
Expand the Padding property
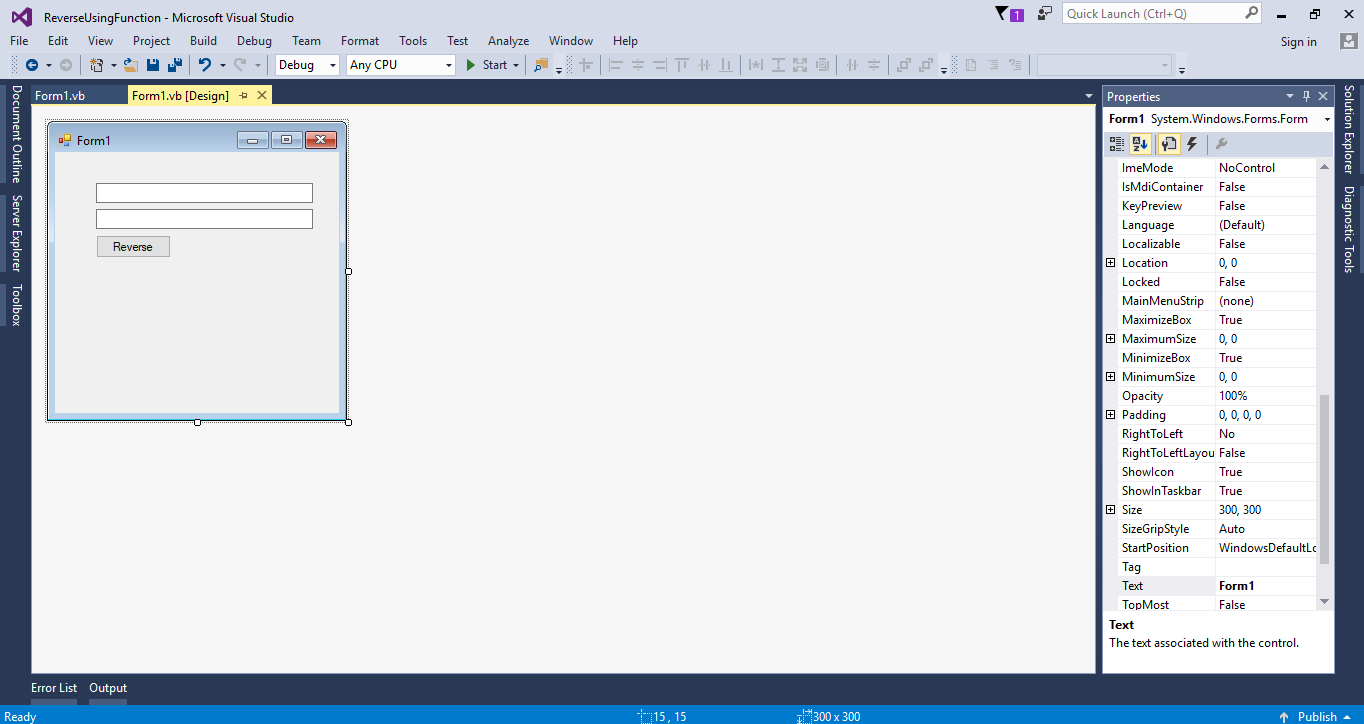1110,415
